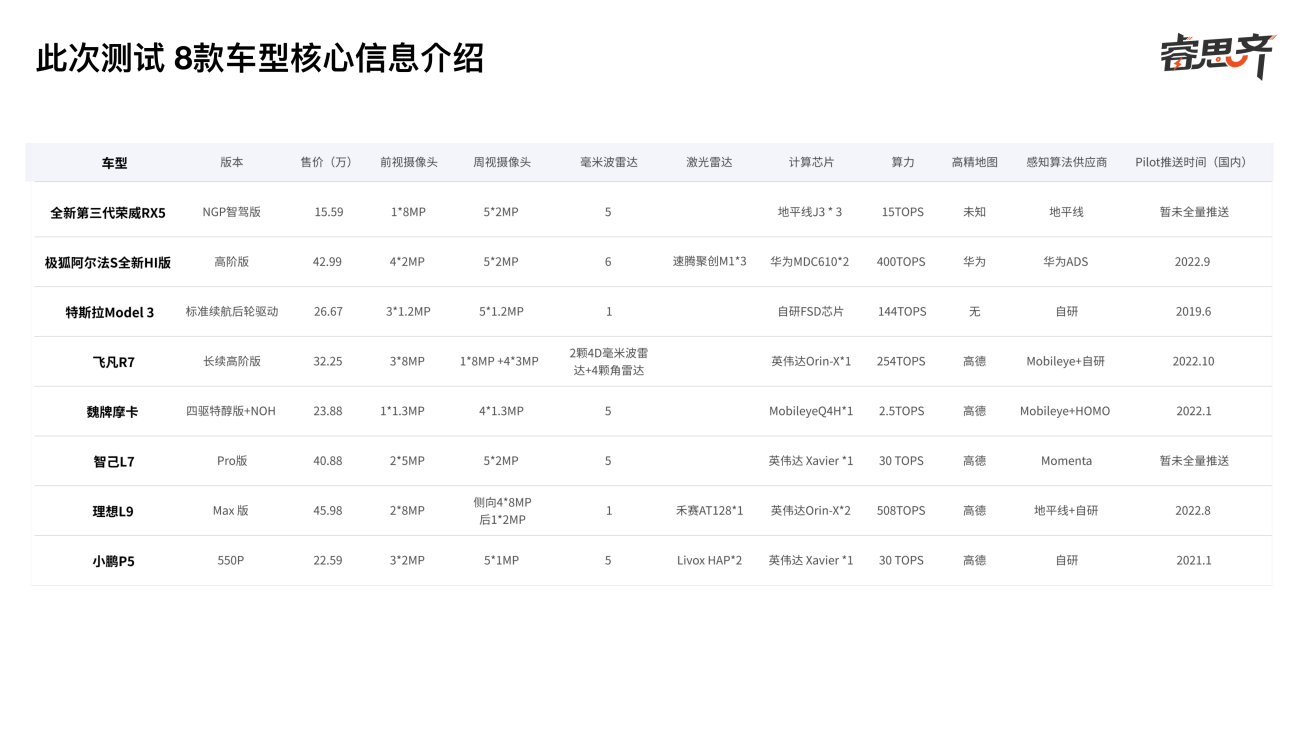Click the 车型 column header

(115, 162)
